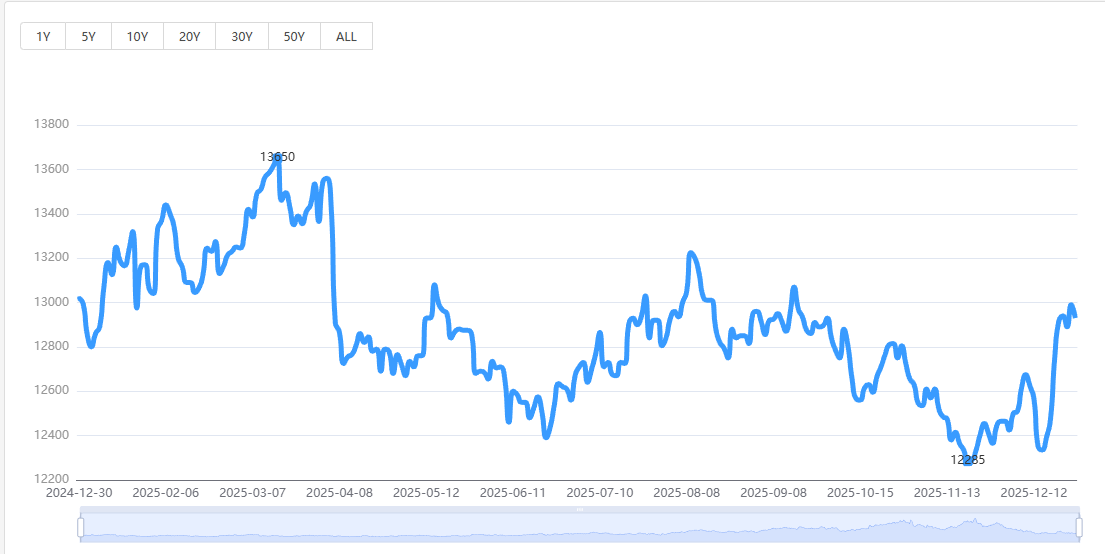Click the right zoom slider handle

tap(1079, 526)
